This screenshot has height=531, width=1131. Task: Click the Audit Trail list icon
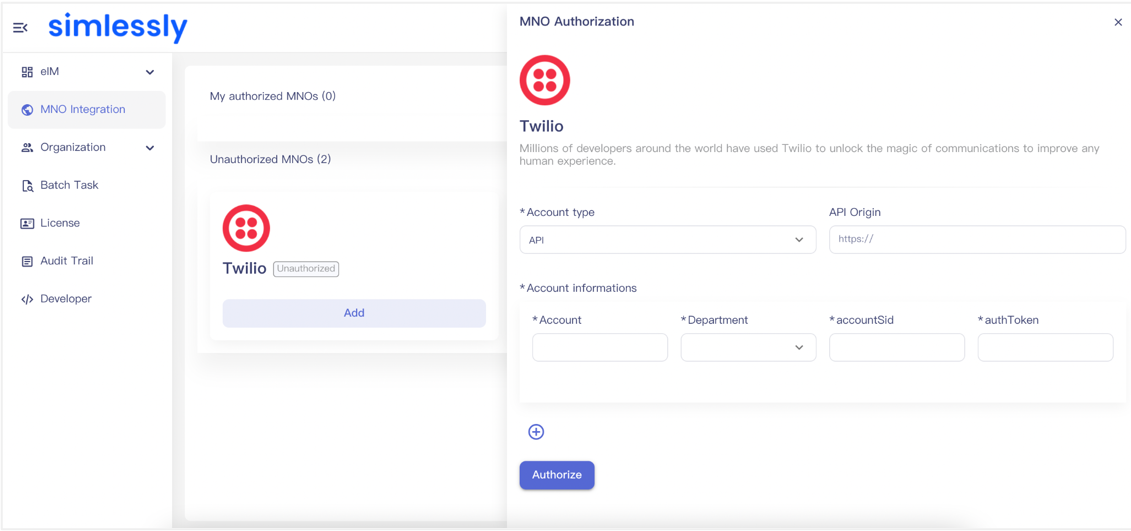pos(27,261)
